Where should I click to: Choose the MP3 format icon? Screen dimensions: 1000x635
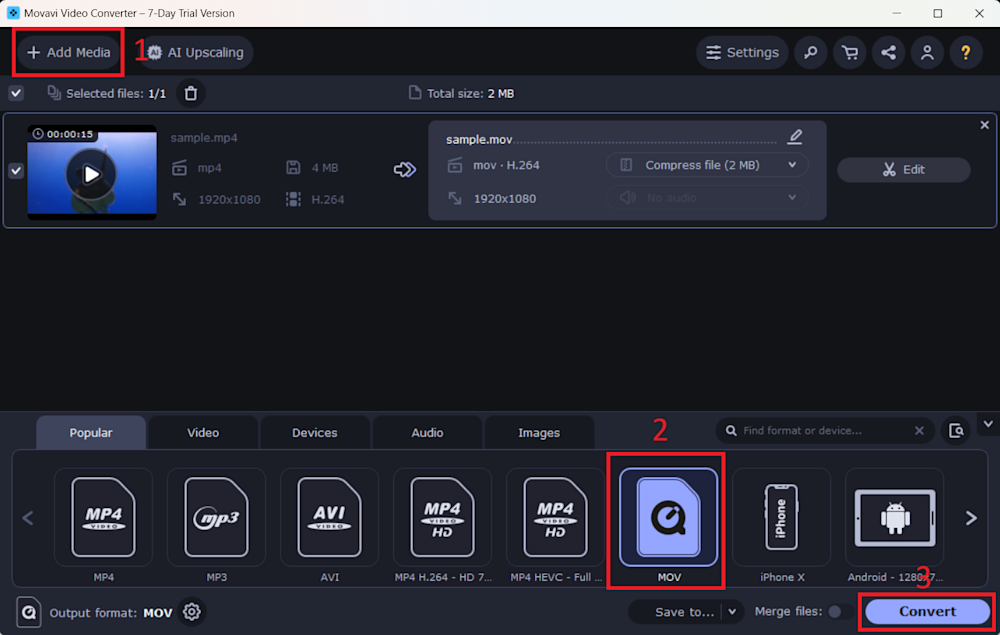[x=216, y=517]
